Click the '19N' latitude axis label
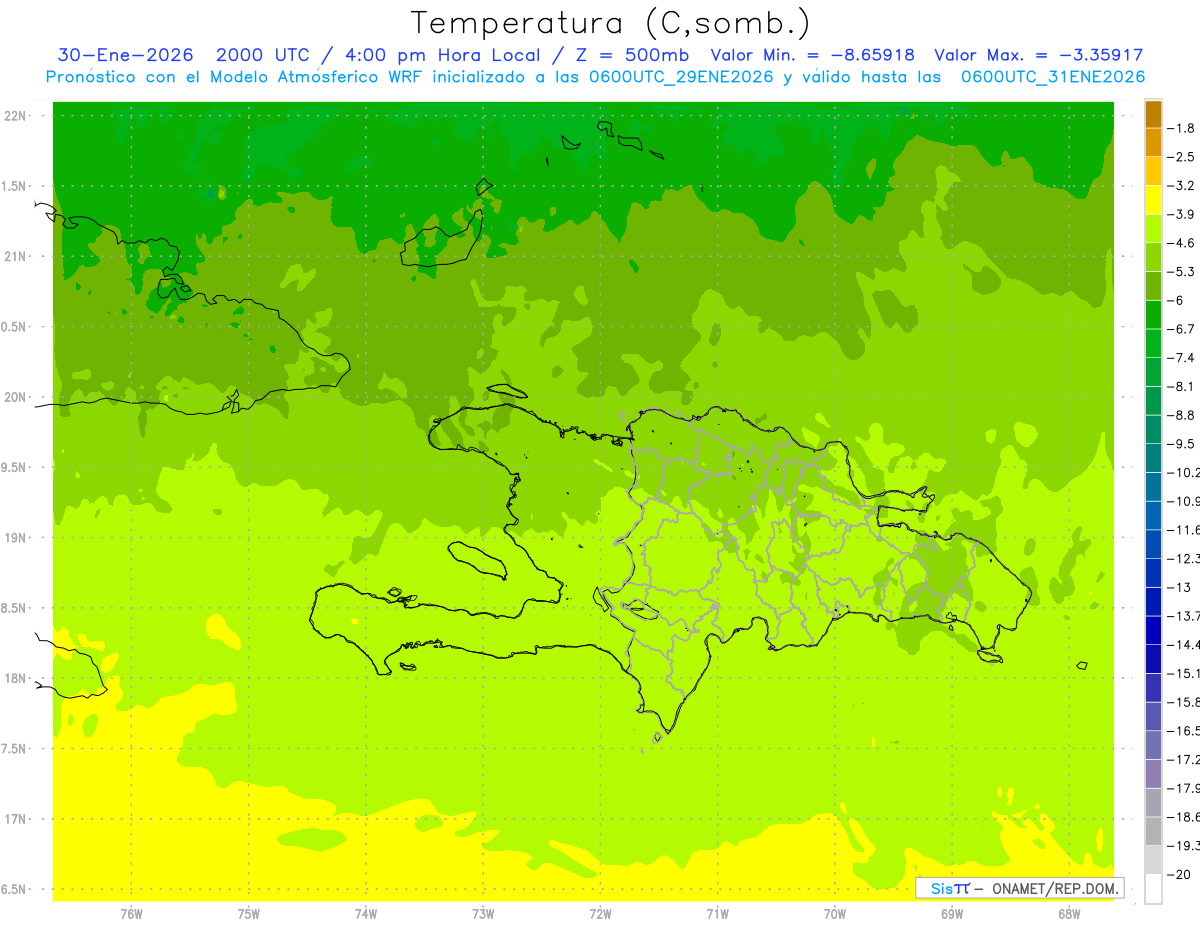1200x927 pixels. pos(14,538)
